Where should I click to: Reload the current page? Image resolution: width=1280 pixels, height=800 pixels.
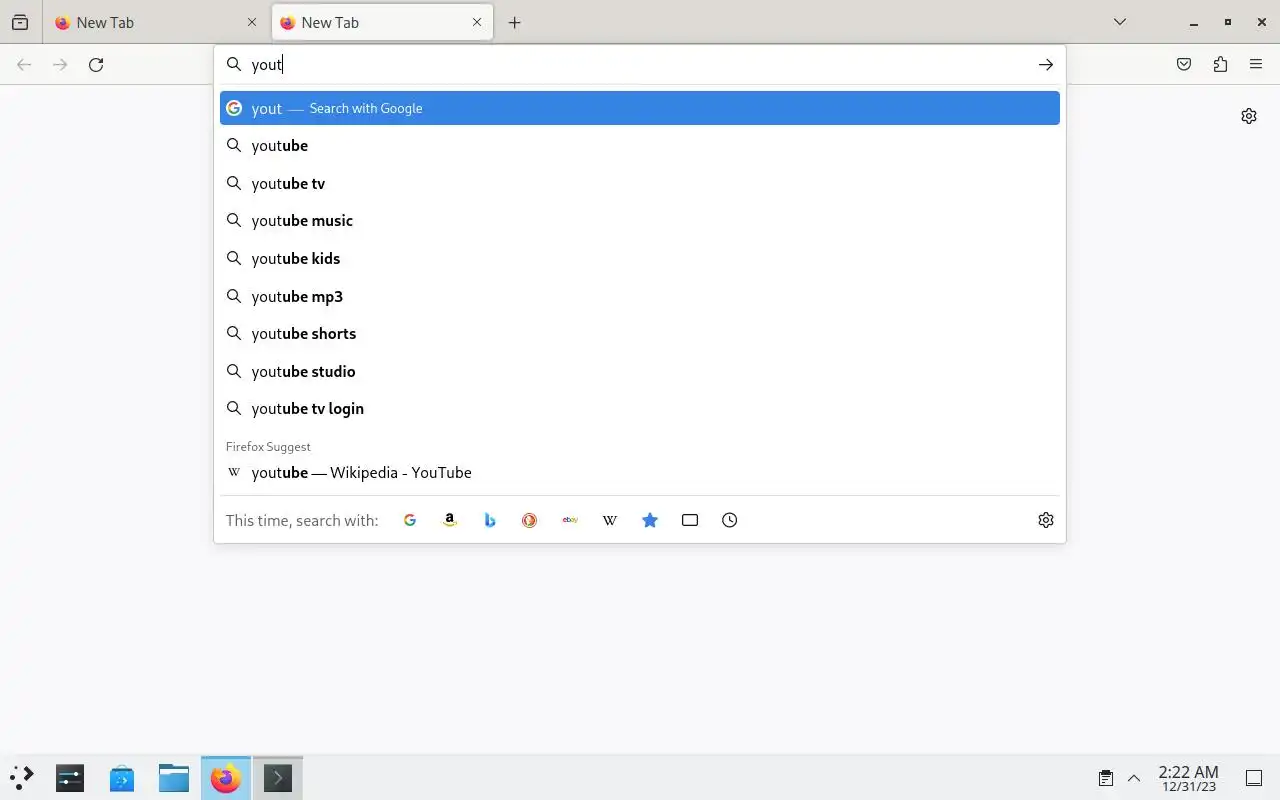coord(96,65)
